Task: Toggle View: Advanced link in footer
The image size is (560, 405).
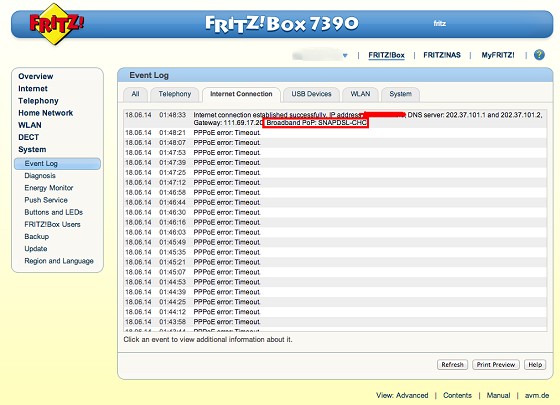Action: pyautogui.click(x=402, y=395)
